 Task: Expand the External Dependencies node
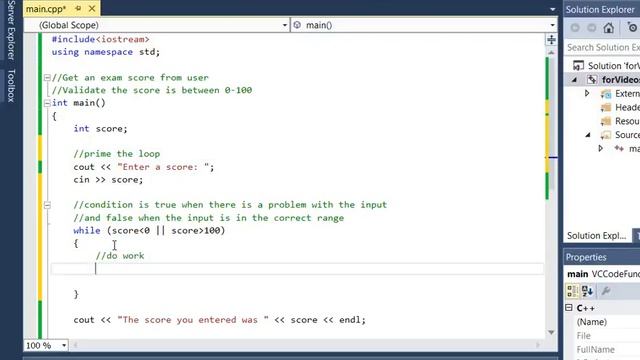click(x=587, y=93)
